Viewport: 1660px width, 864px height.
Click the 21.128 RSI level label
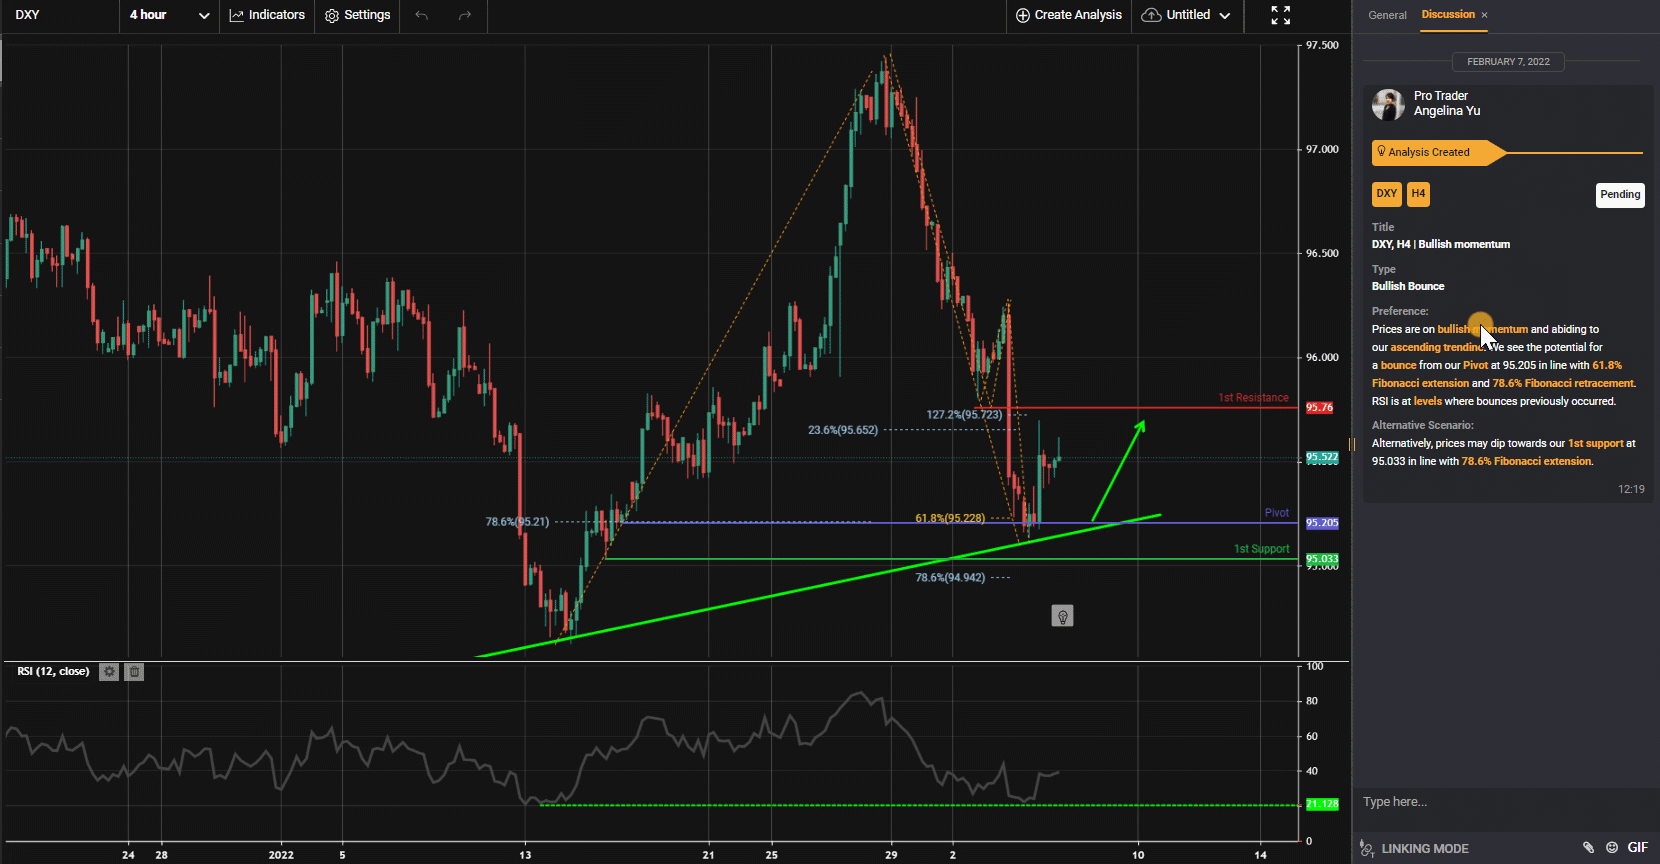coord(1322,804)
